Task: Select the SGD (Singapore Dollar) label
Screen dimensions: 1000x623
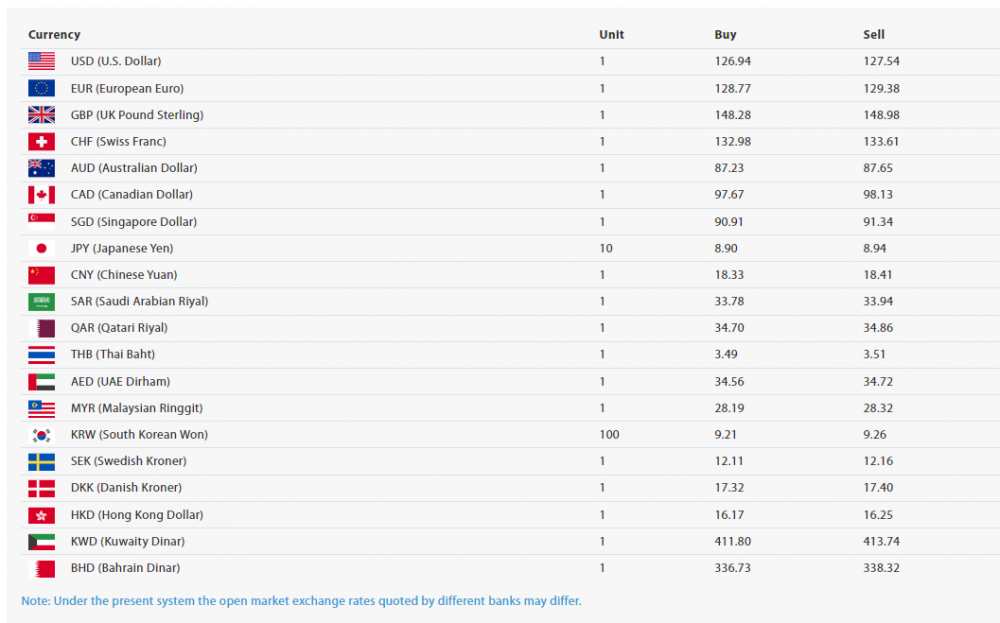Action: click(133, 222)
